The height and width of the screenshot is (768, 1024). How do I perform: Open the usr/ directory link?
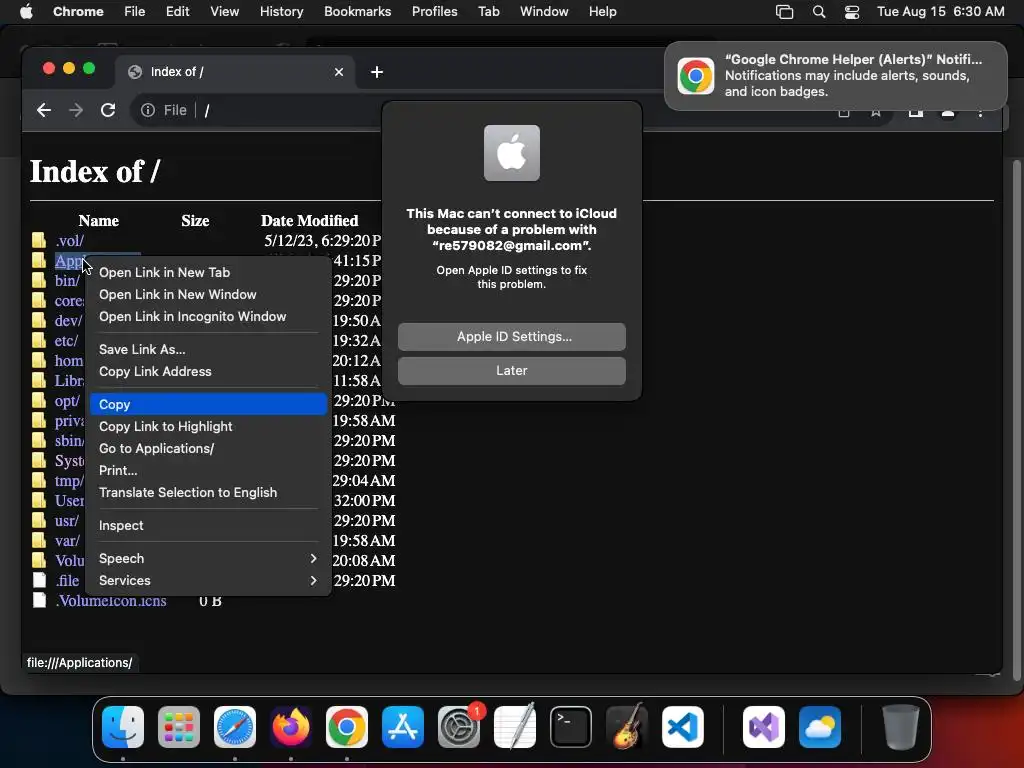point(67,521)
